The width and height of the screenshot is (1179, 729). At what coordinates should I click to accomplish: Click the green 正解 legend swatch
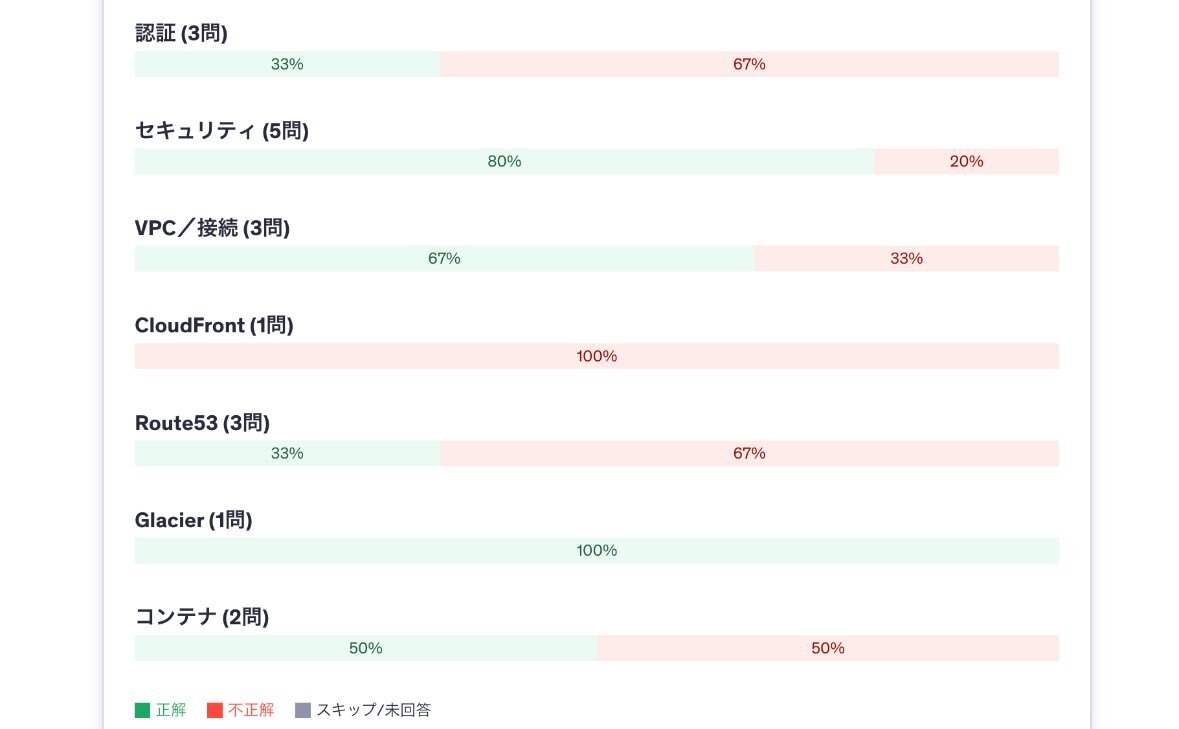click(x=142, y=710)
